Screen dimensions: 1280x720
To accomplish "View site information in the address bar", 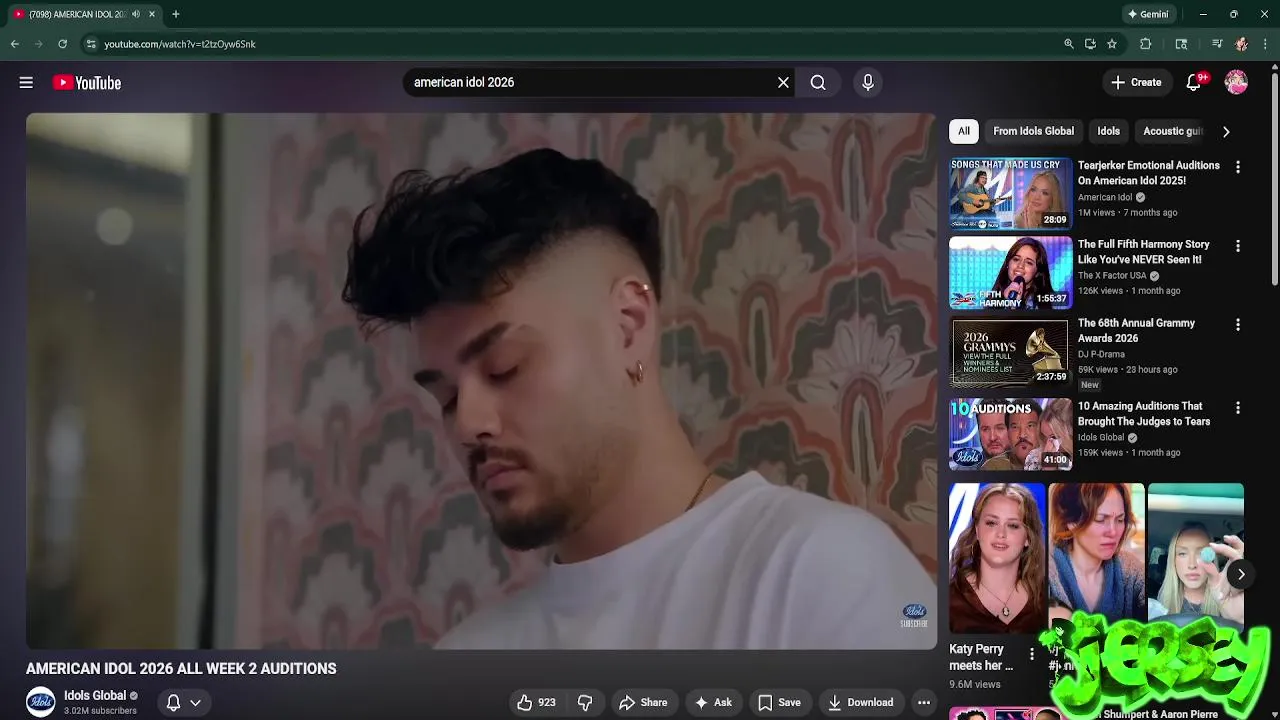I will pyautogui.click(x=91, y=44).
